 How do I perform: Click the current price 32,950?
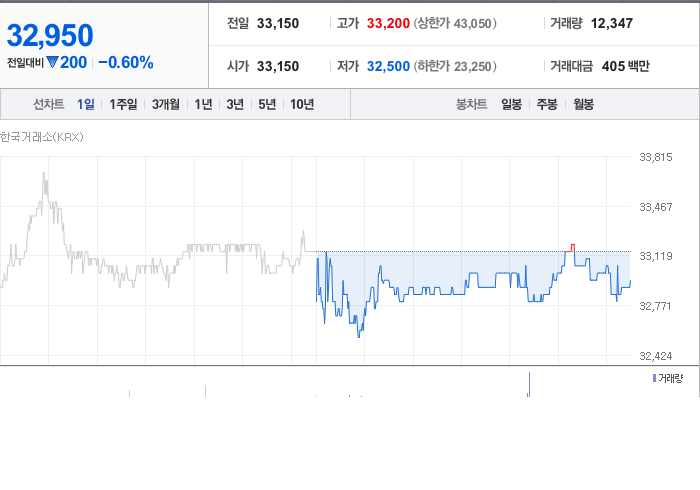pos(50,35)
